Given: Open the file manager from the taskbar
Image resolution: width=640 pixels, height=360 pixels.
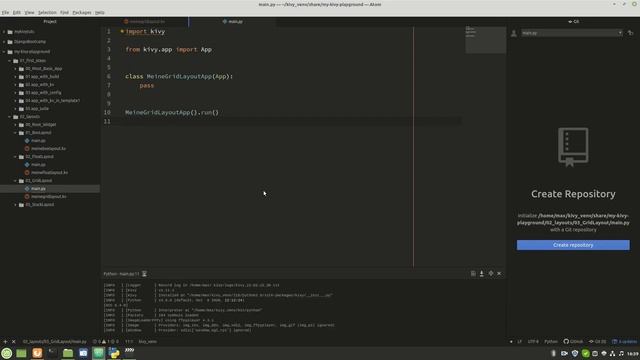Looking at the screenshot, I should point(68,353).
